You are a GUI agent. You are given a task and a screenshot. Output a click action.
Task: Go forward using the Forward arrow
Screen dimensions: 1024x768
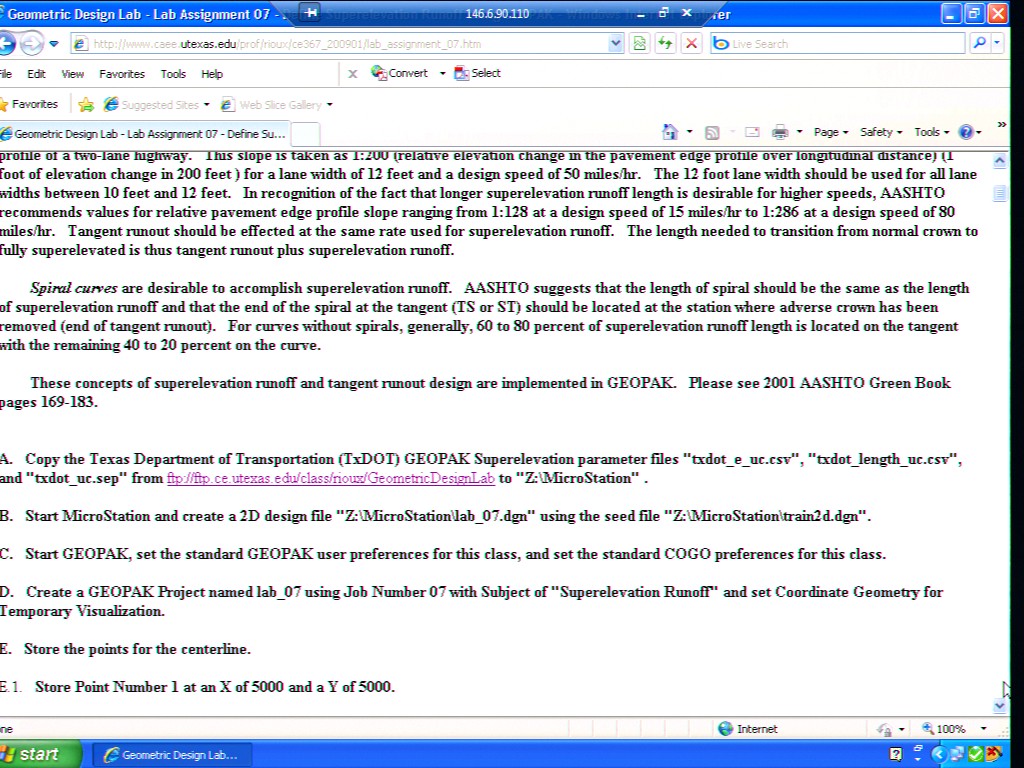[x=30, y=44]
